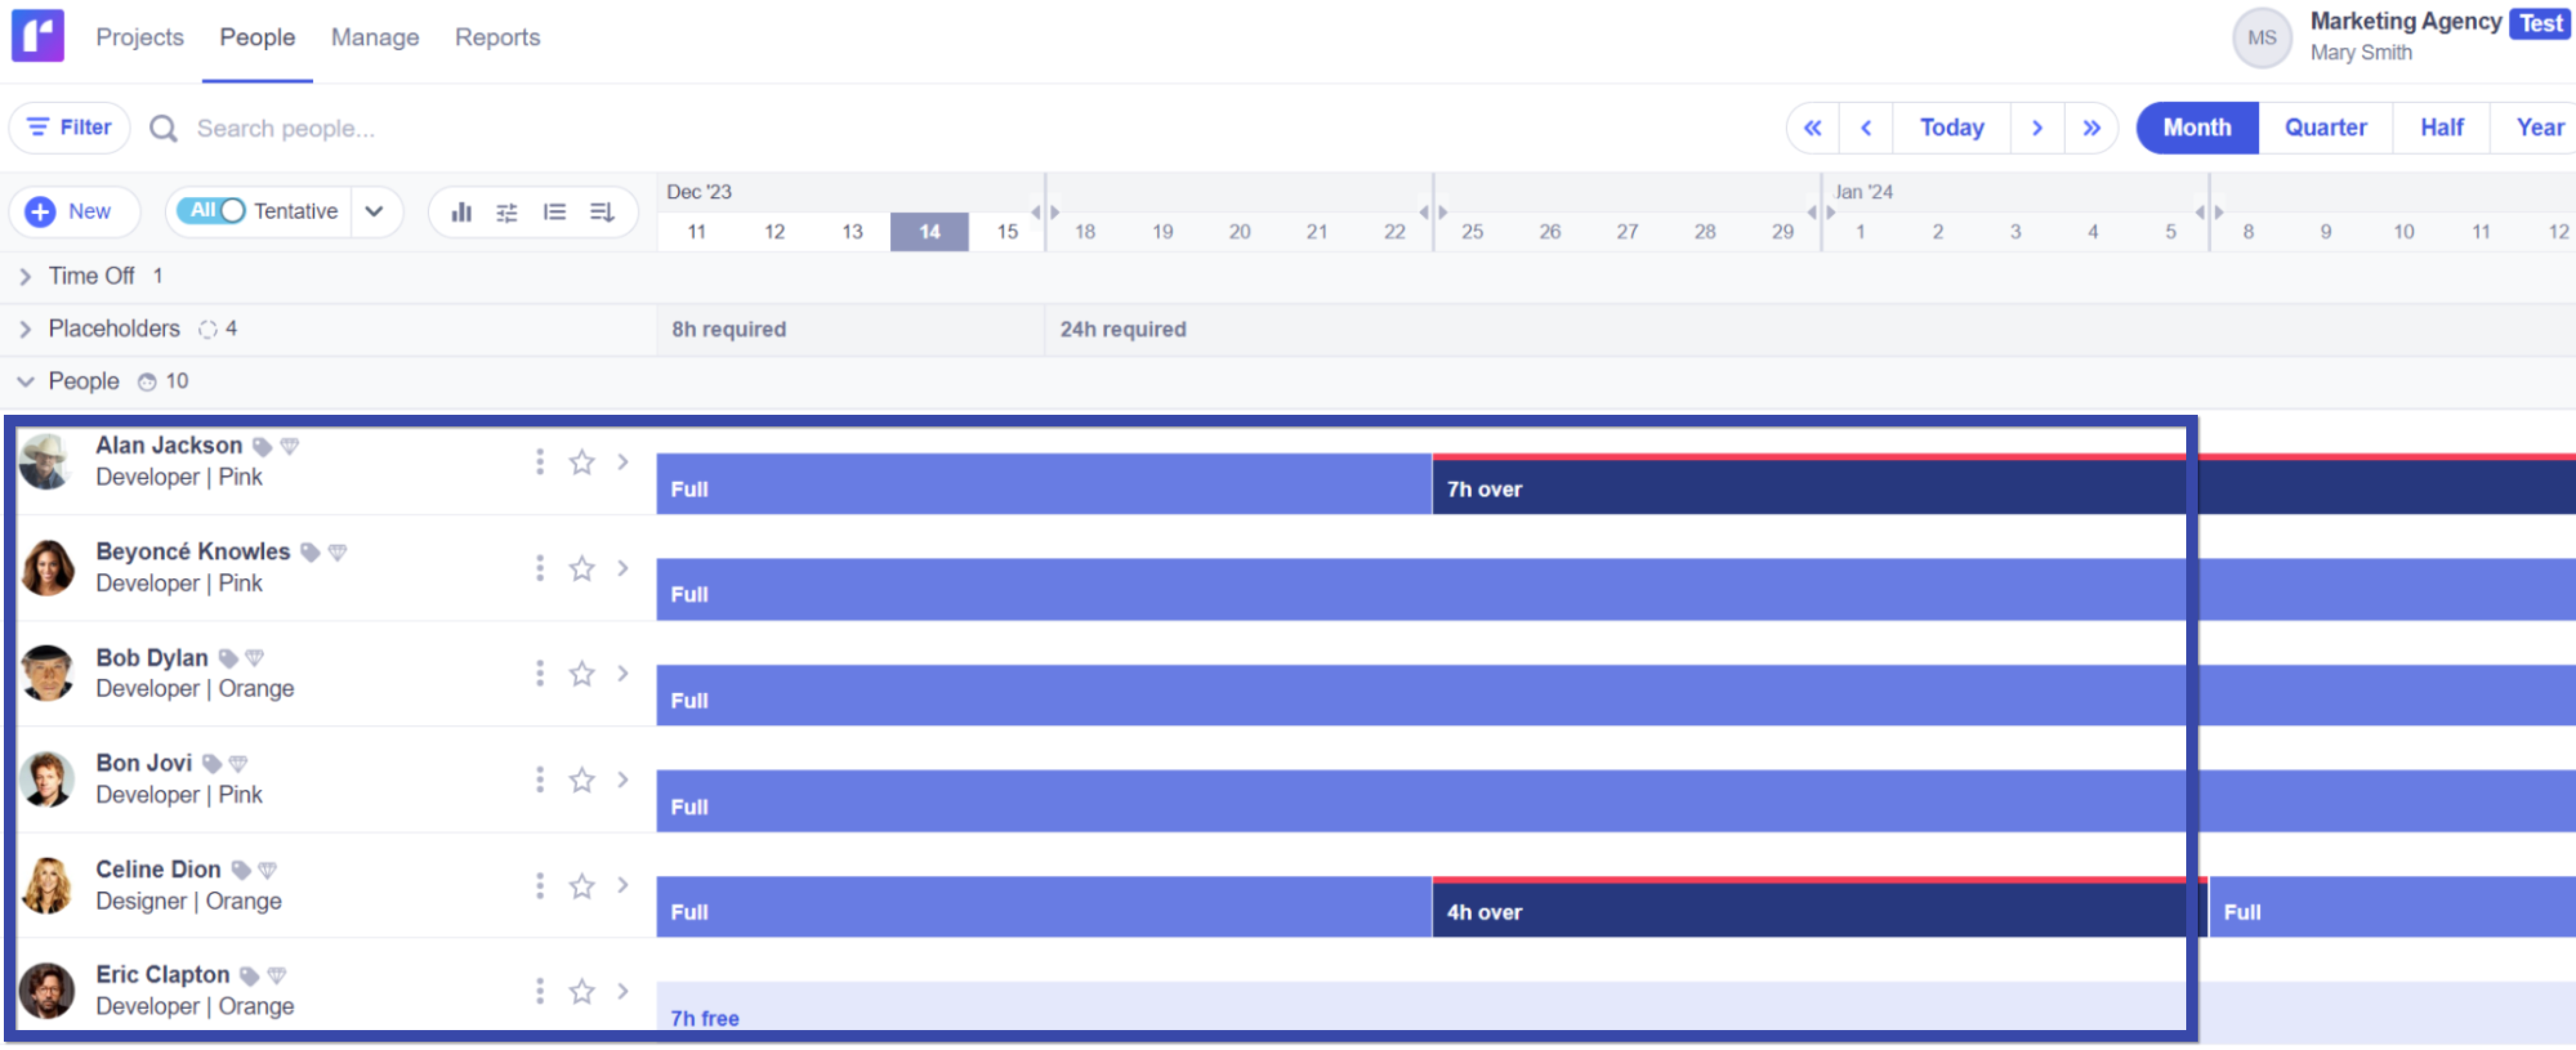Click Bob Dylan's diamond skills icon
Viewport: 2576px width, 1050px height.
tap(255, 659)
